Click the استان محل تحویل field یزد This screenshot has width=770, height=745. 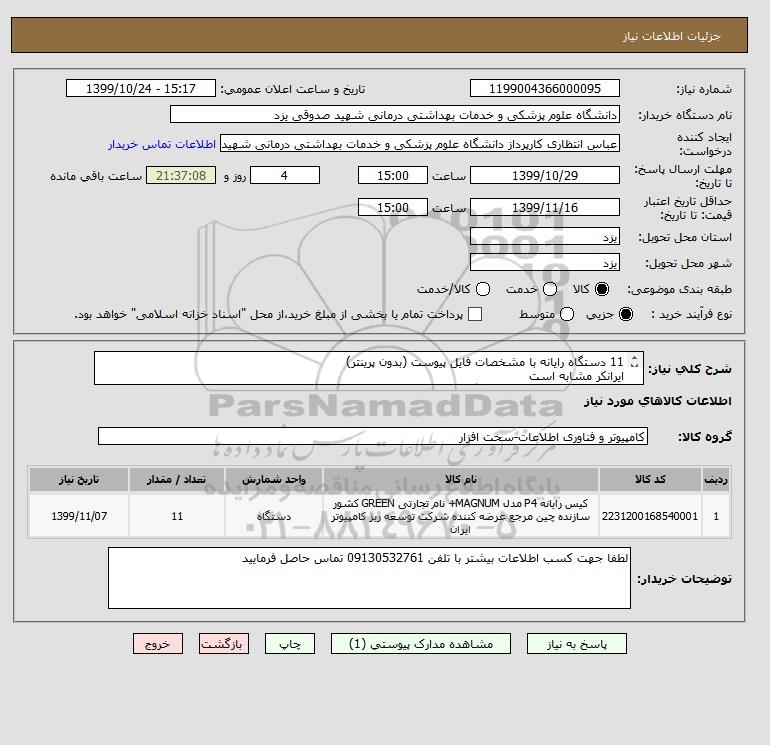coord(545,237)
